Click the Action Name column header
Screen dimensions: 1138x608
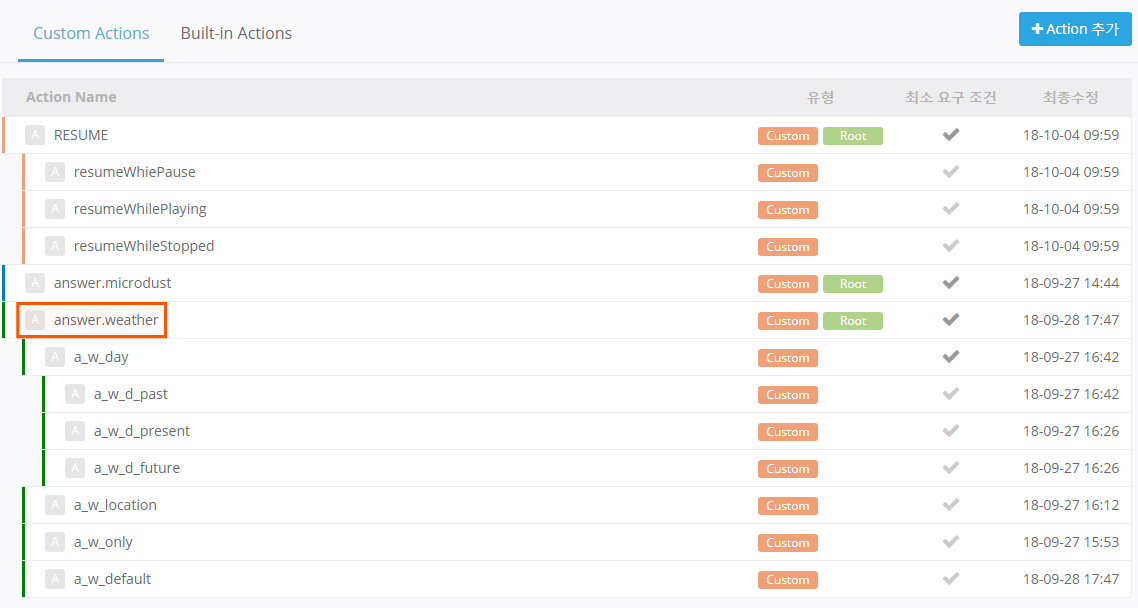point(71,97)
